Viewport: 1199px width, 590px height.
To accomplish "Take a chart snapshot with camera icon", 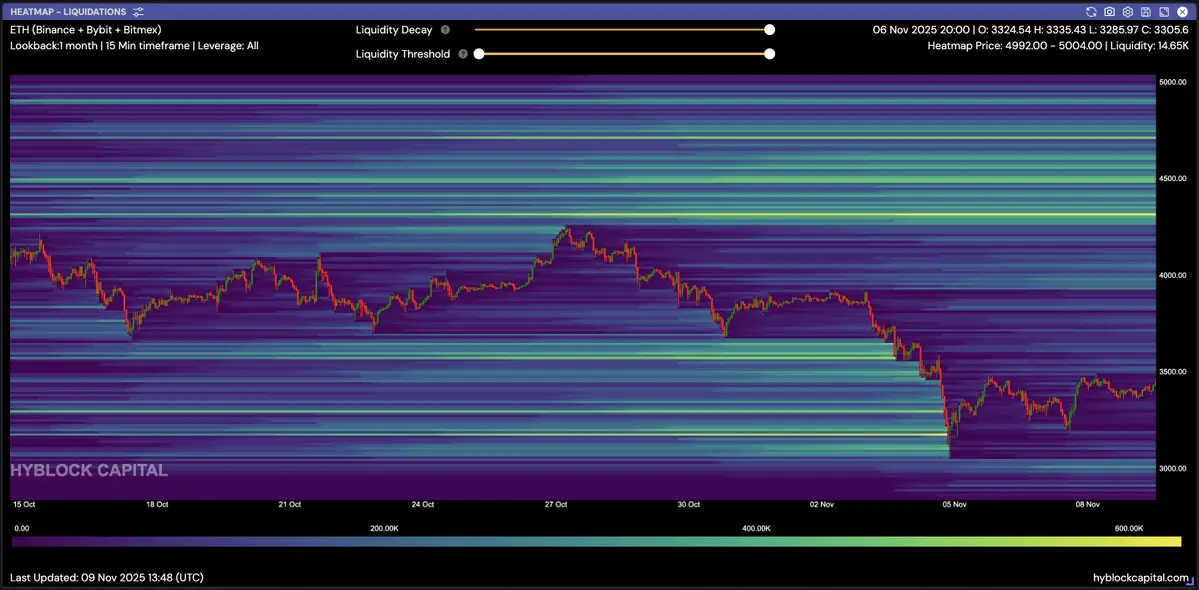I will 1109,11.
